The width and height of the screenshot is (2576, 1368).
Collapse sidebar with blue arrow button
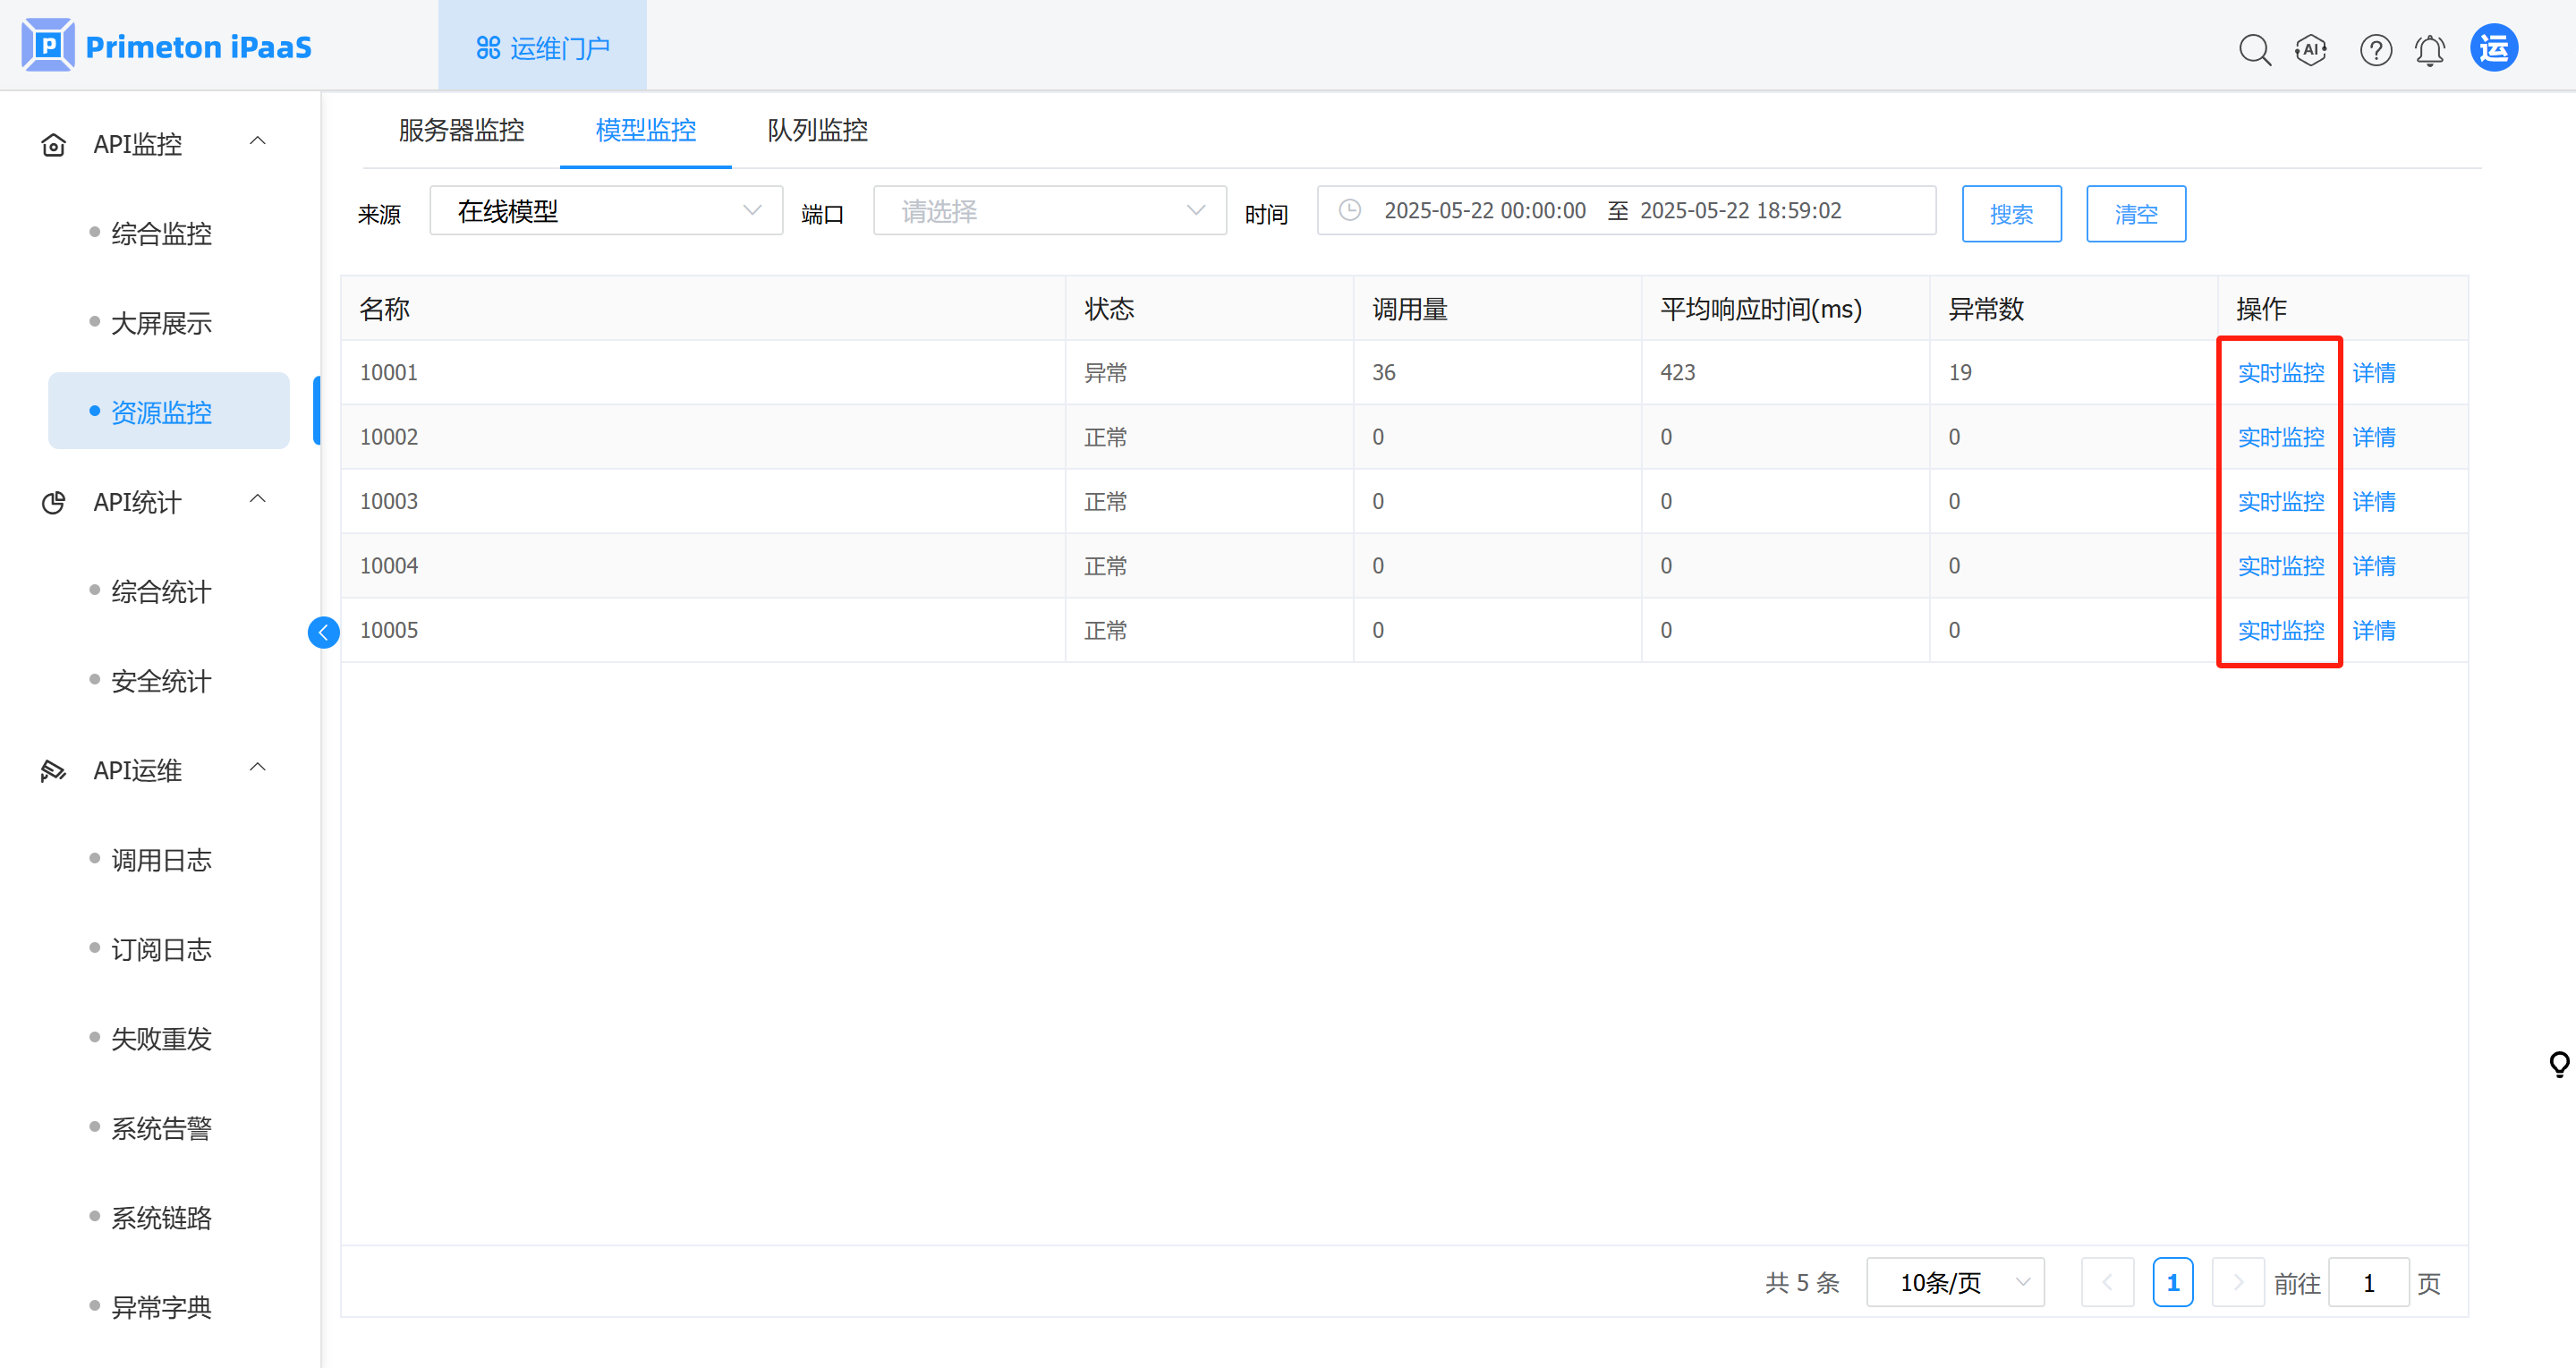tap(323, 632)
